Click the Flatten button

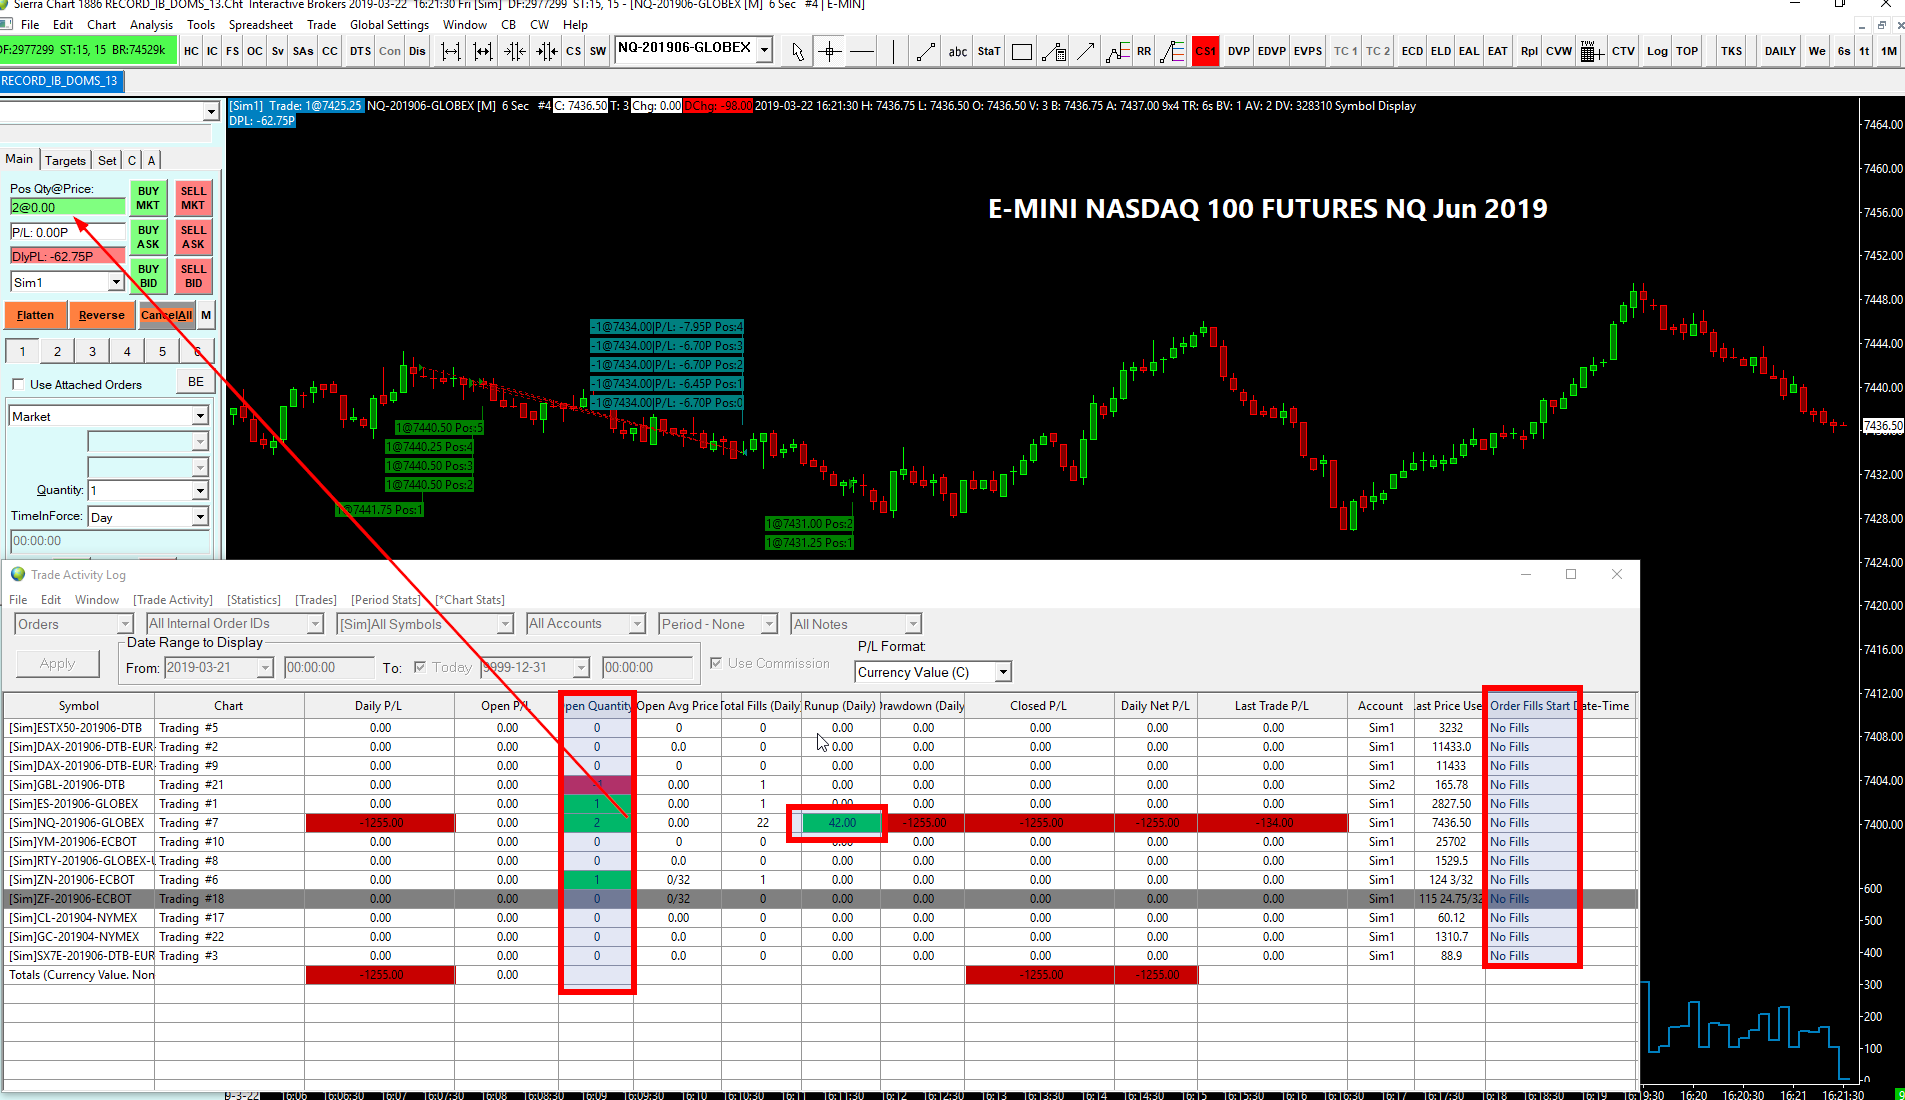36,315
